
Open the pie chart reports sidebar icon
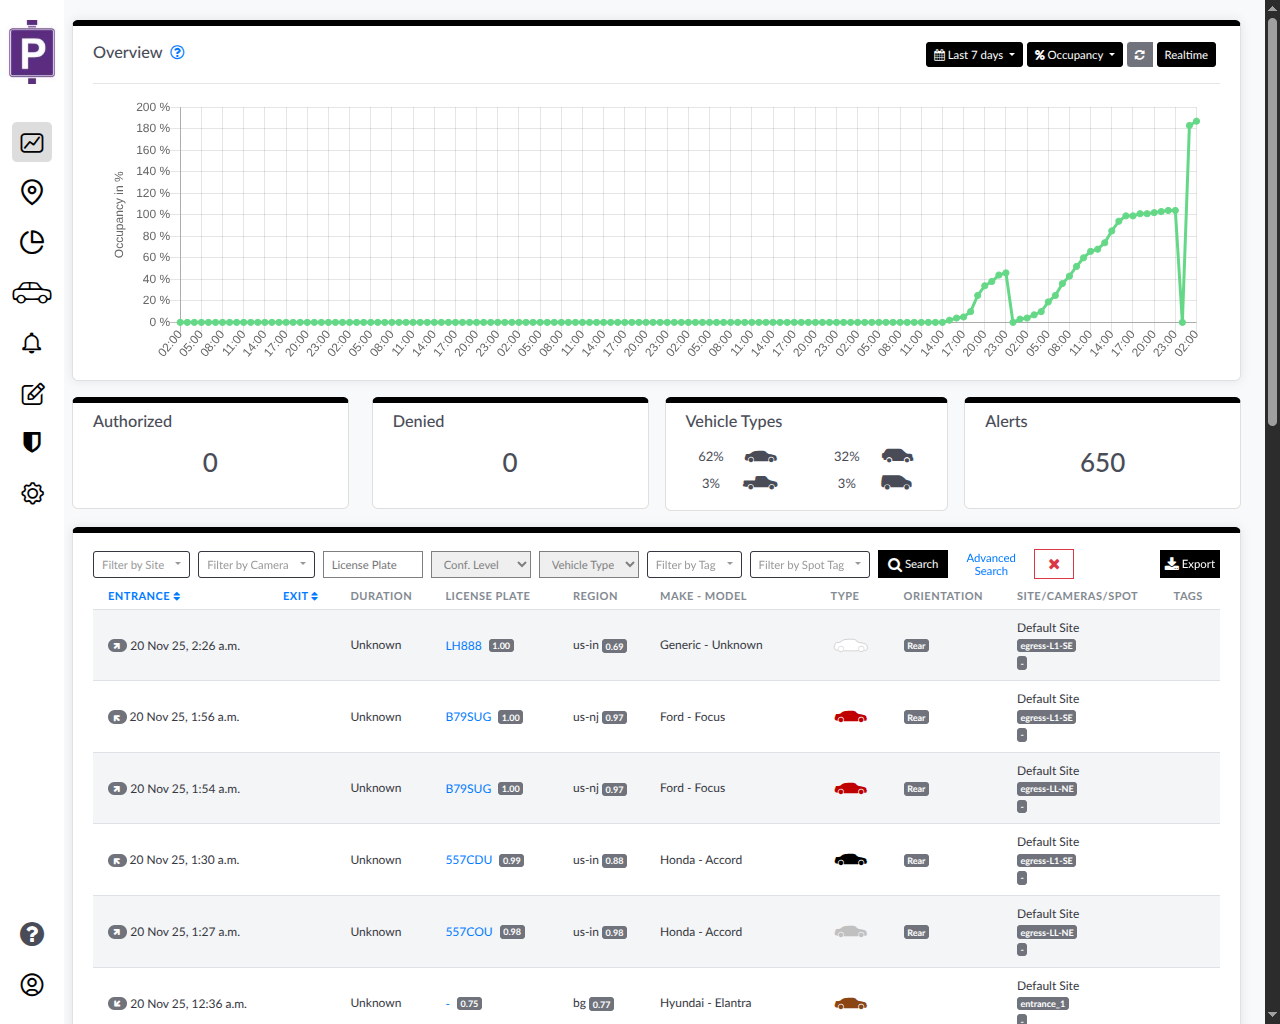(x=31, y=242)
